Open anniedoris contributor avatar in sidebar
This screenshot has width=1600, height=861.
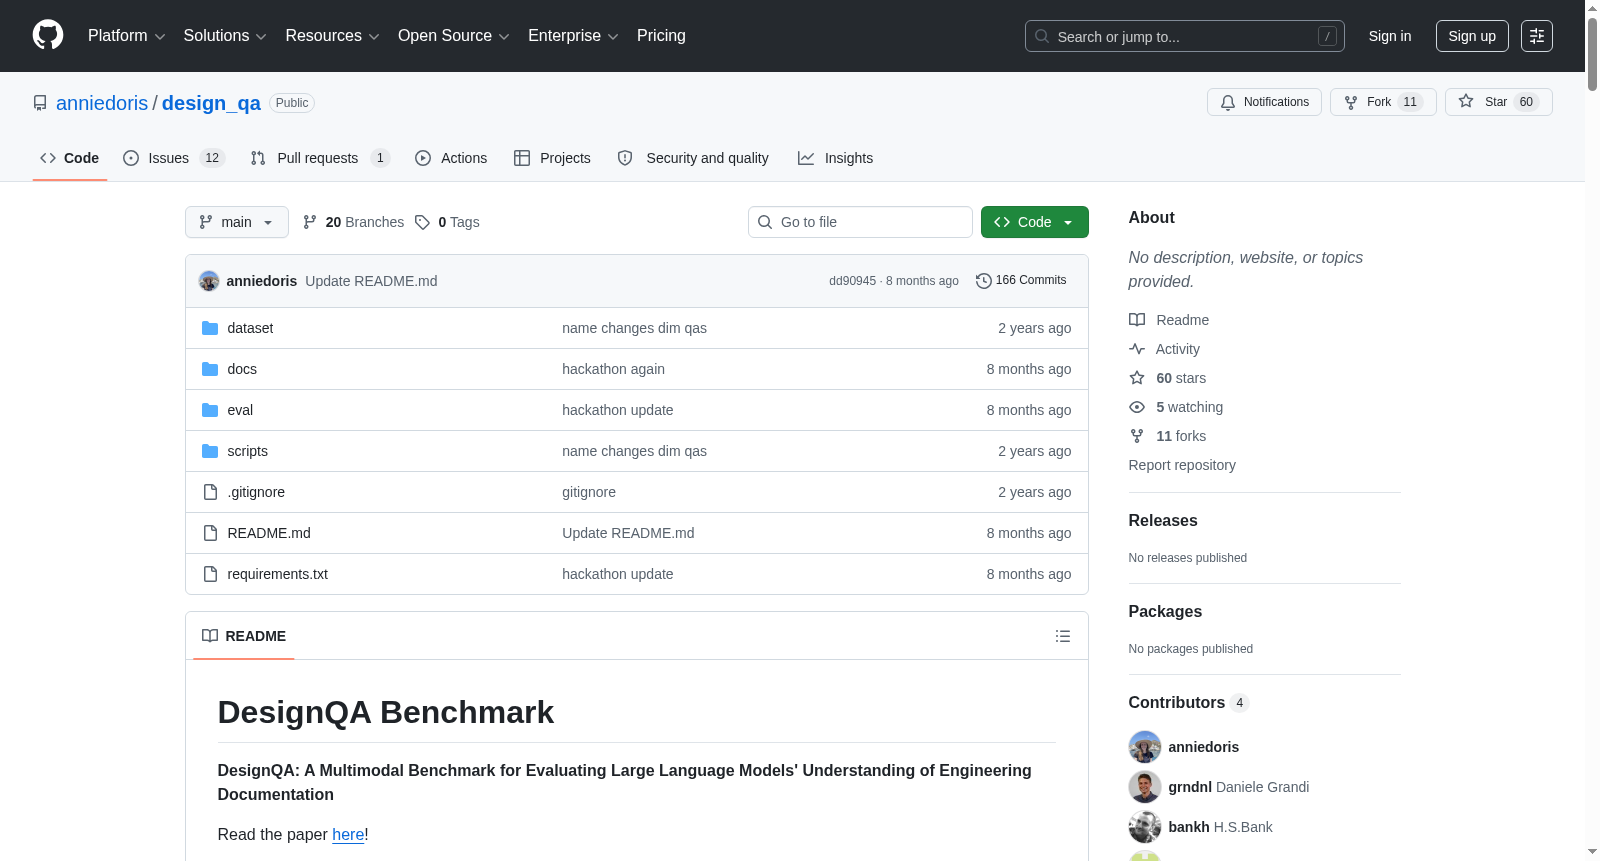pyautogui.click(x=1145, y=747)
